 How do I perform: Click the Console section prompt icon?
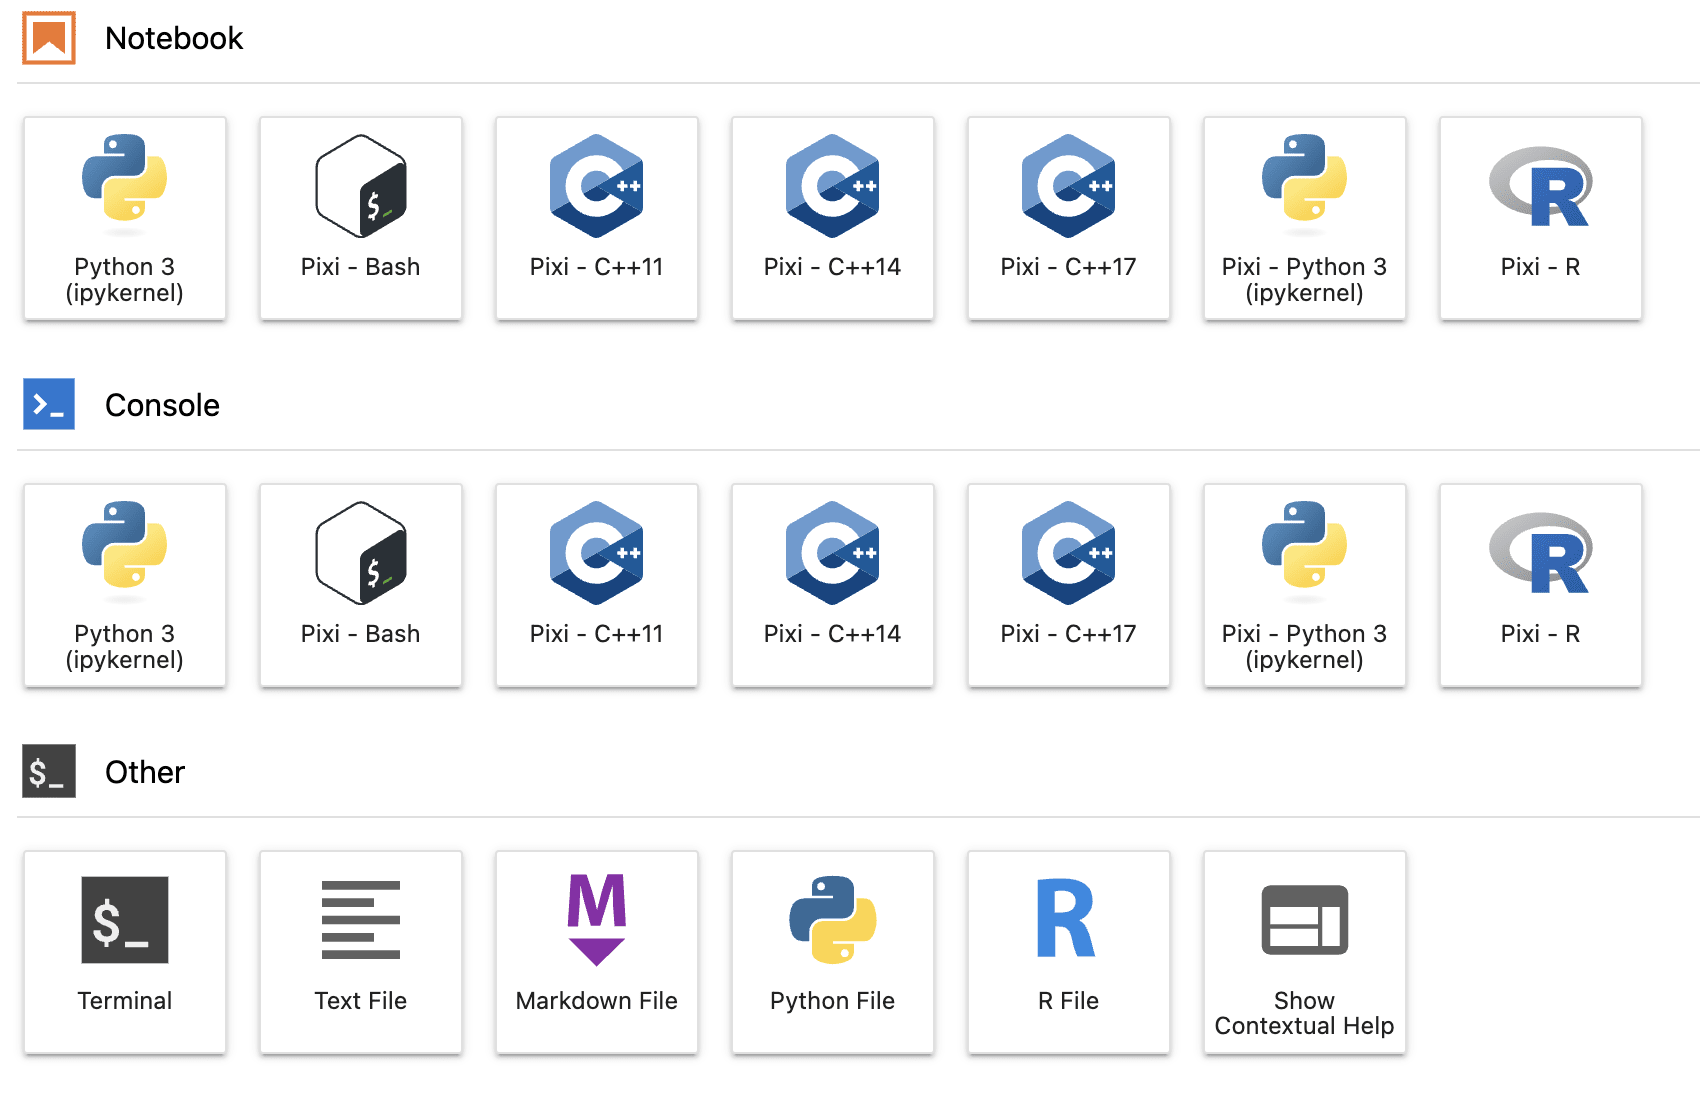[x=49, y=404]
